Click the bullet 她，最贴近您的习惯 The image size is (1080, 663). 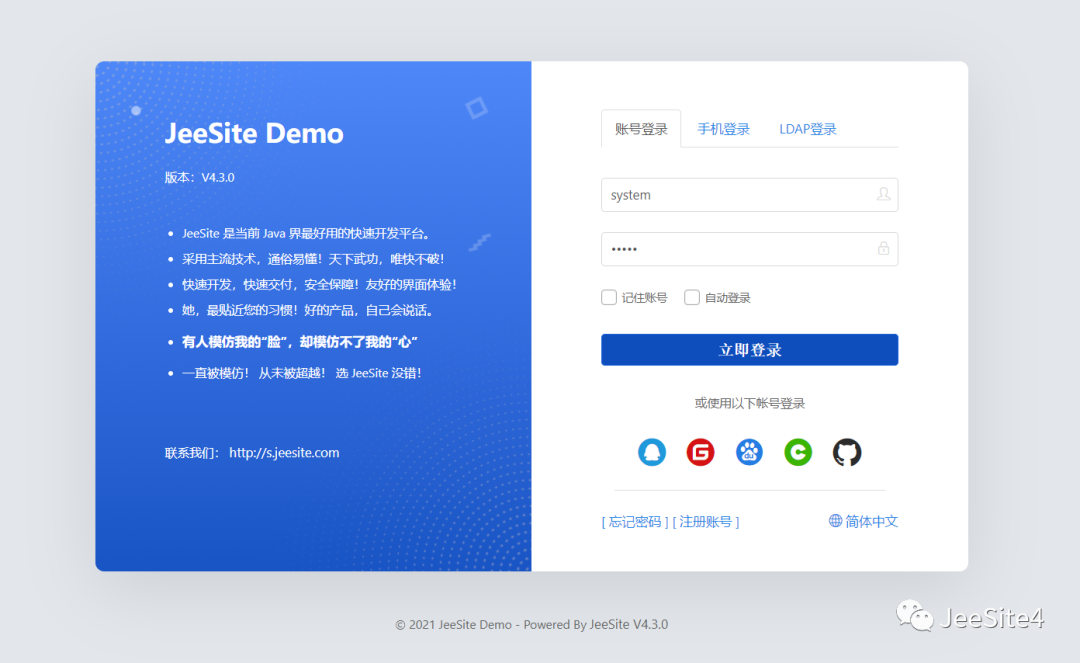pos(309,311)
